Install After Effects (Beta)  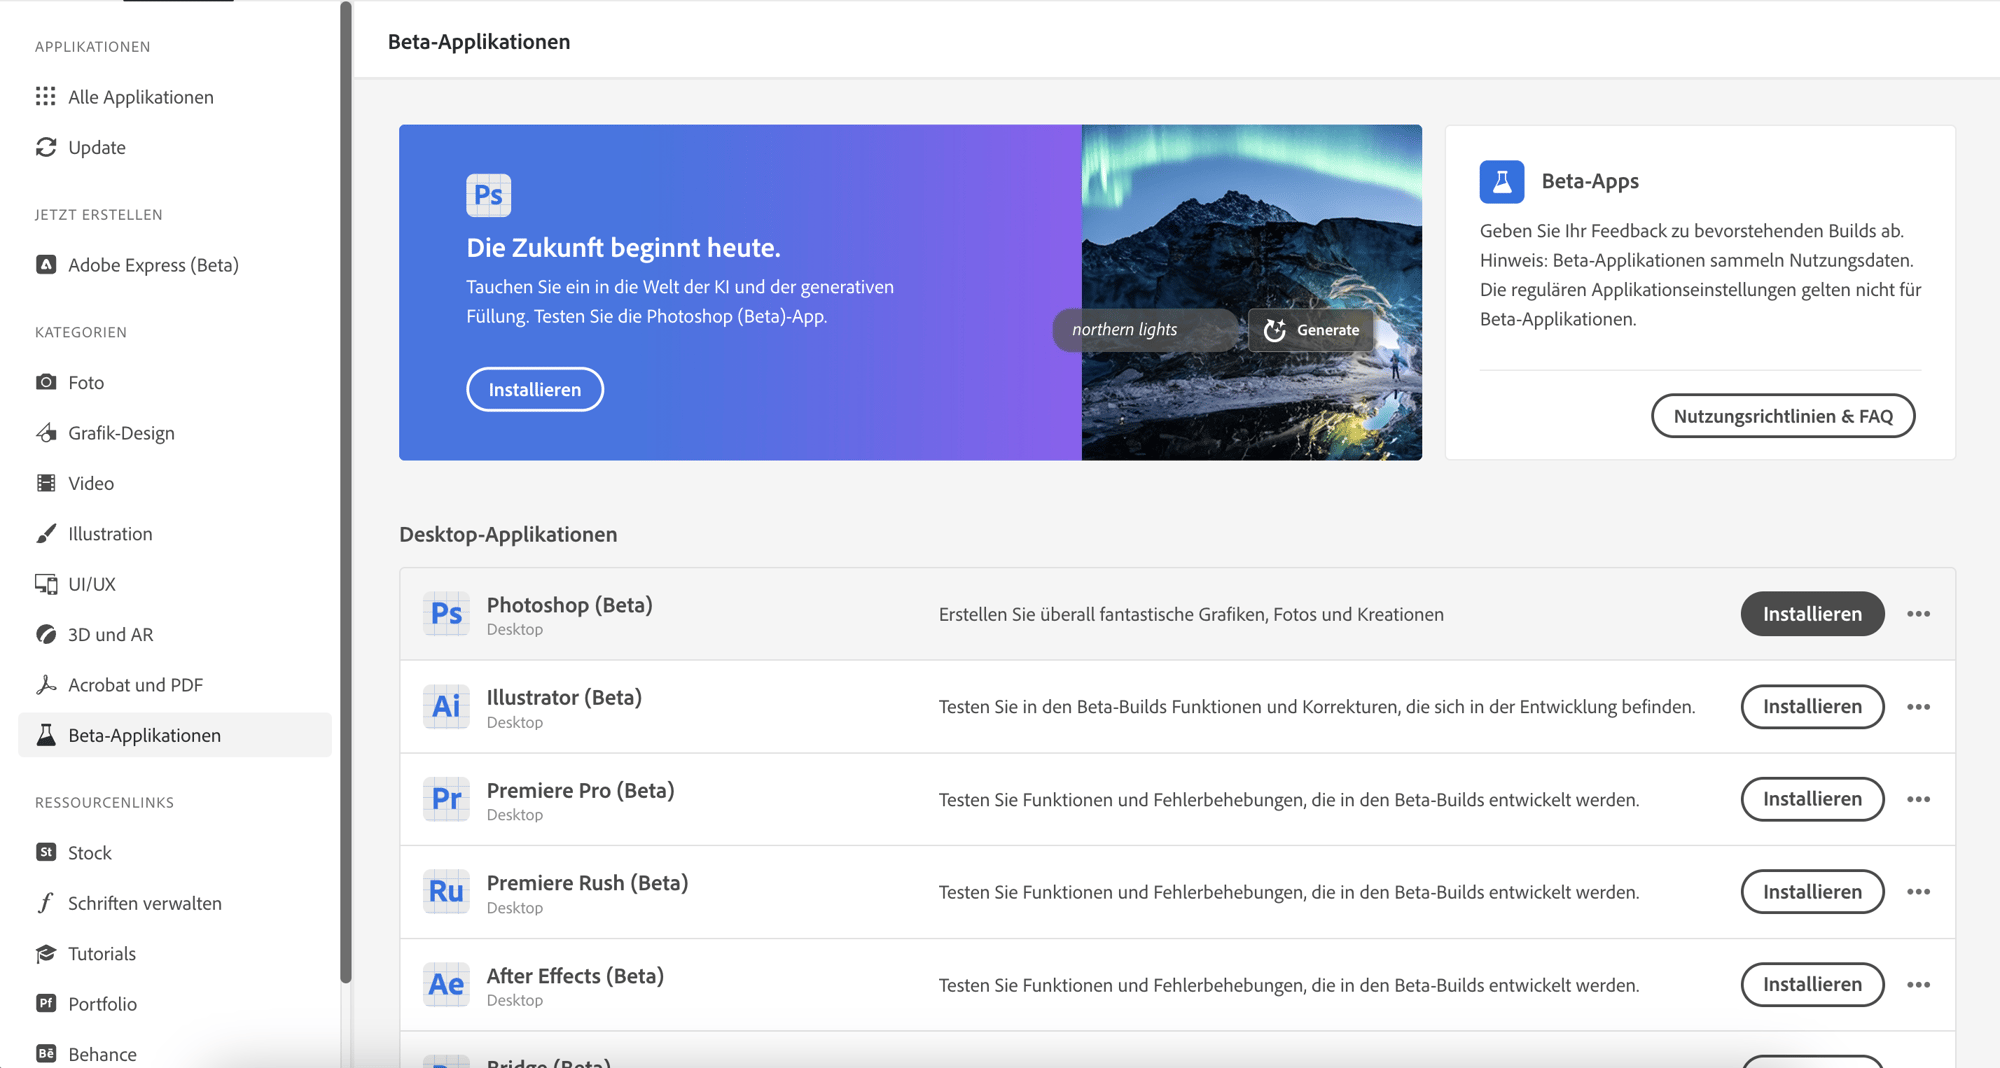click(x=1812, y=985)
